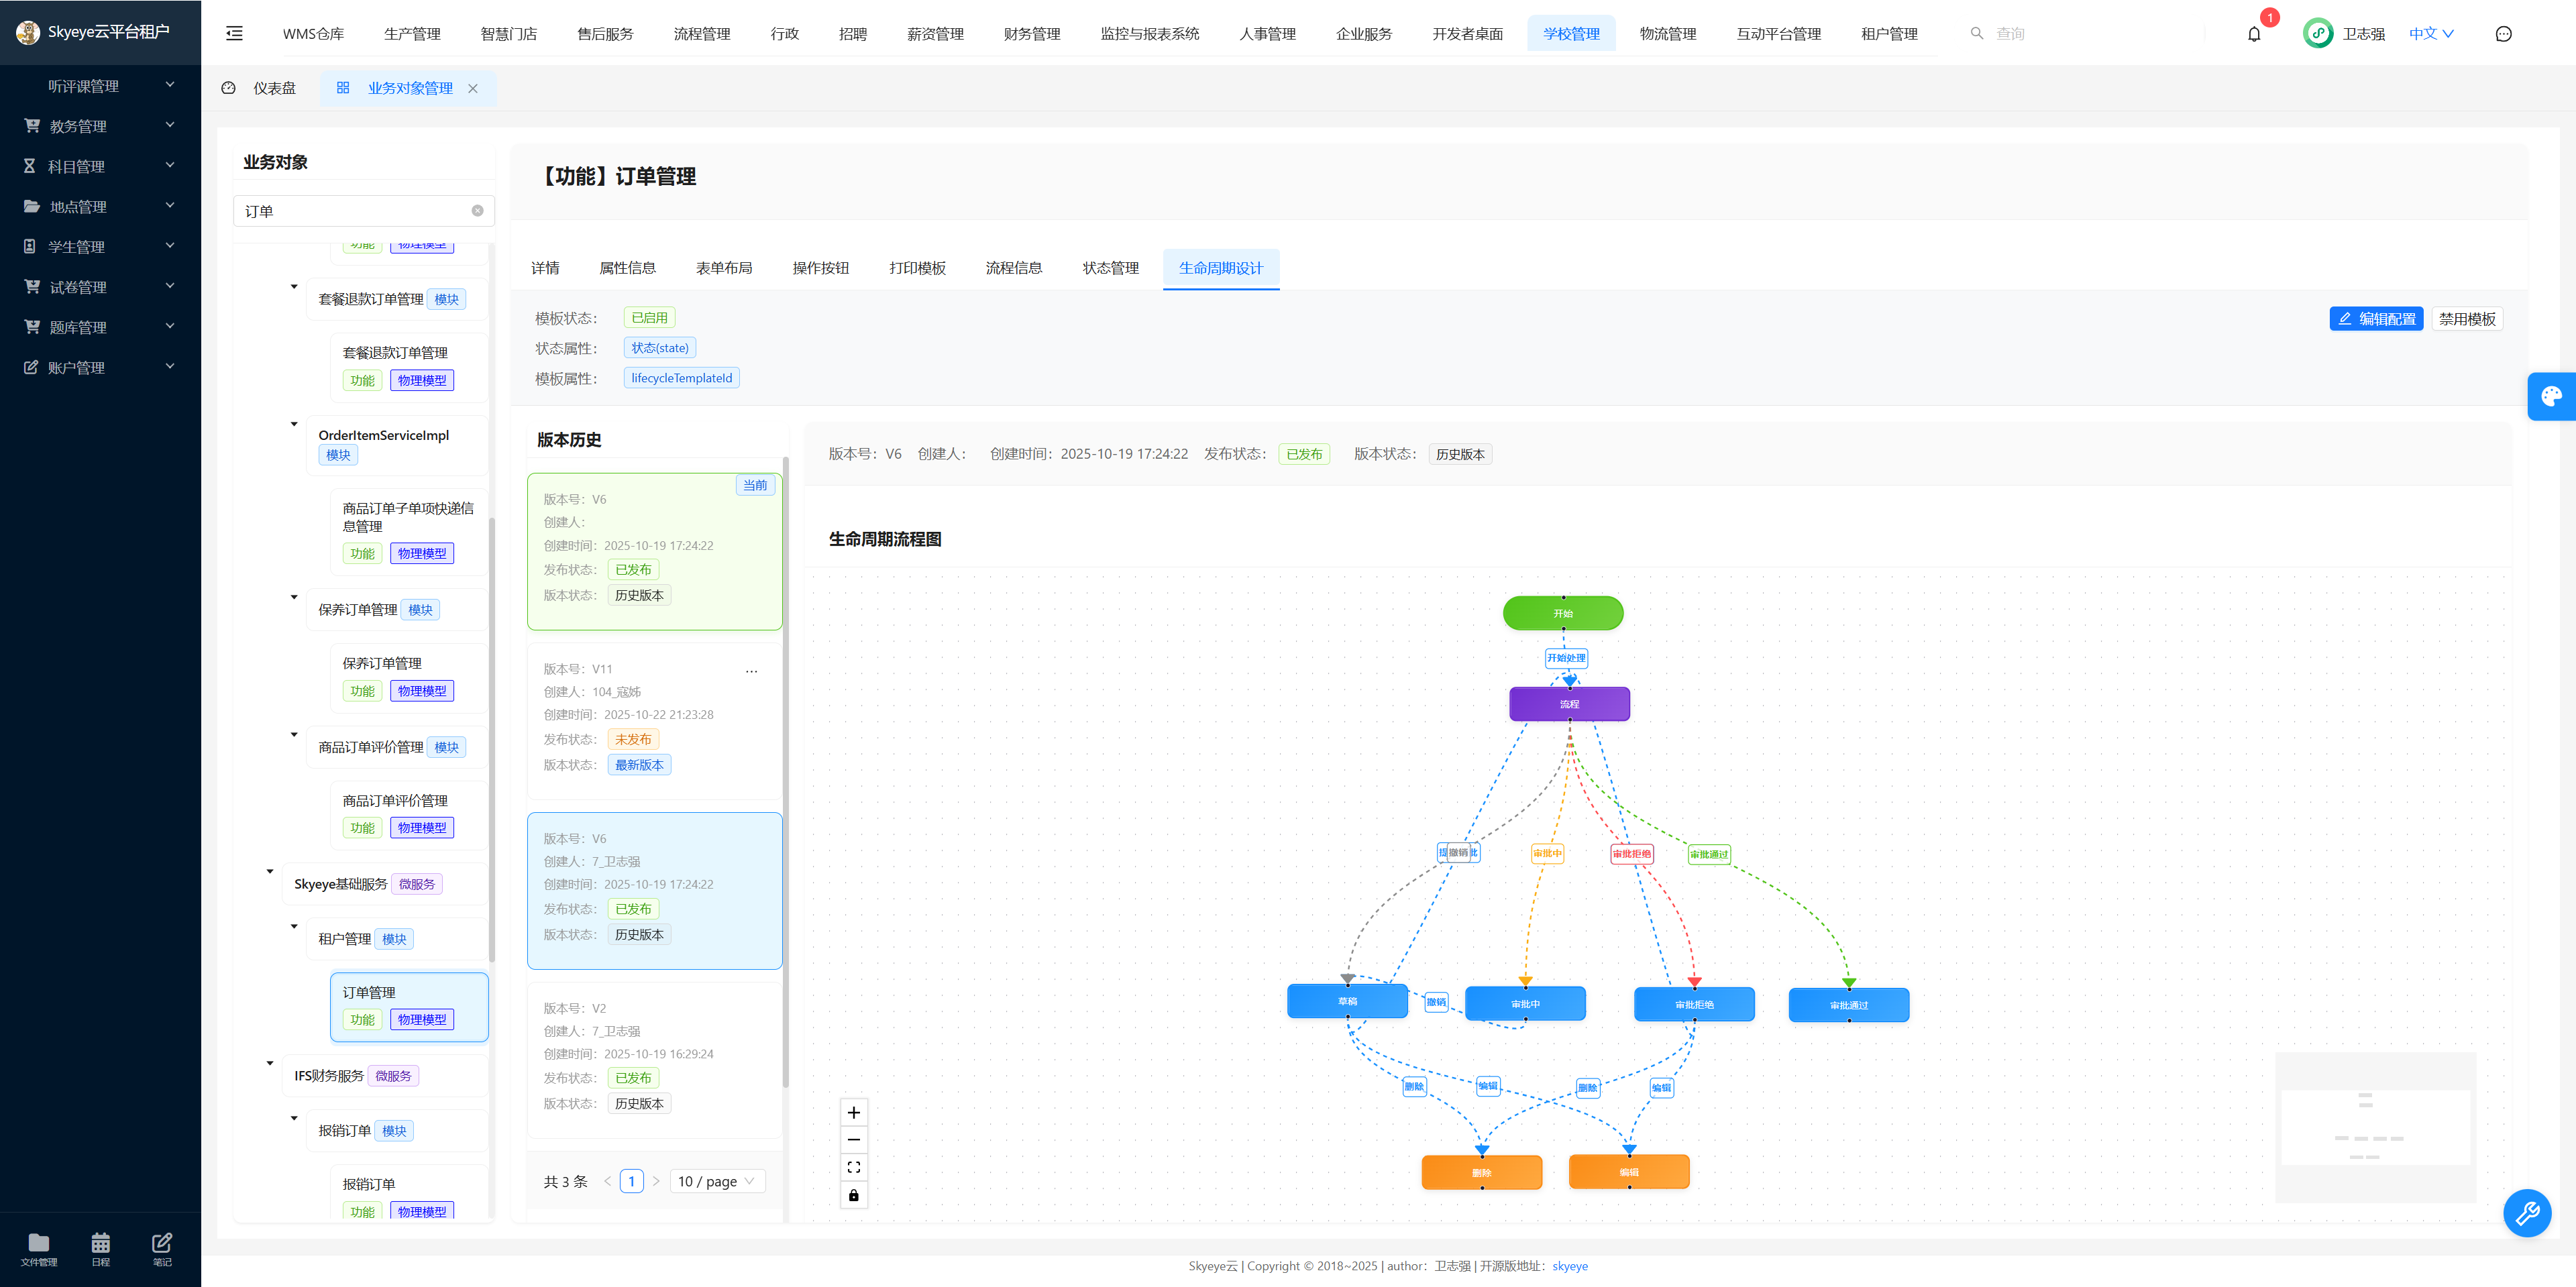The width and height of the screenshot is (2576, 1287).
Task: Zoom out of the lifecycle flowchart
Action: pos(853,1139)
